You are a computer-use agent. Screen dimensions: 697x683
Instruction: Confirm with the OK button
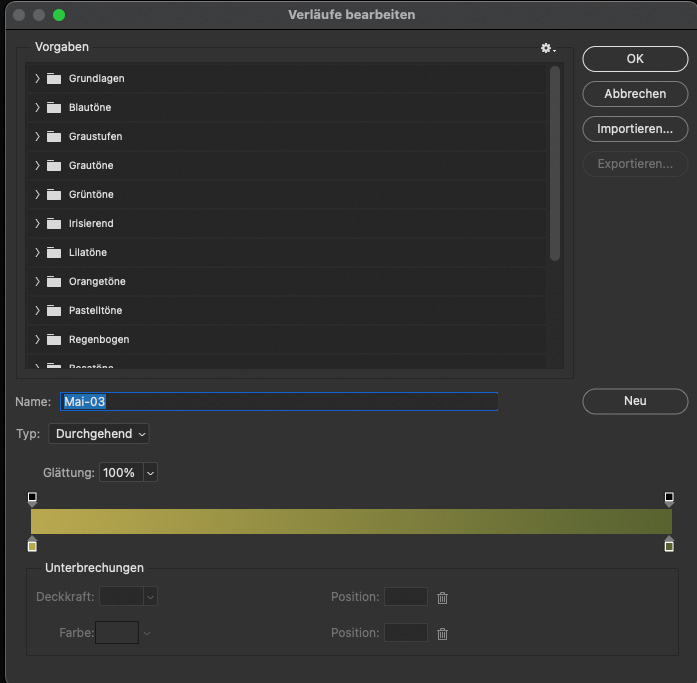[x=635, y=59]
